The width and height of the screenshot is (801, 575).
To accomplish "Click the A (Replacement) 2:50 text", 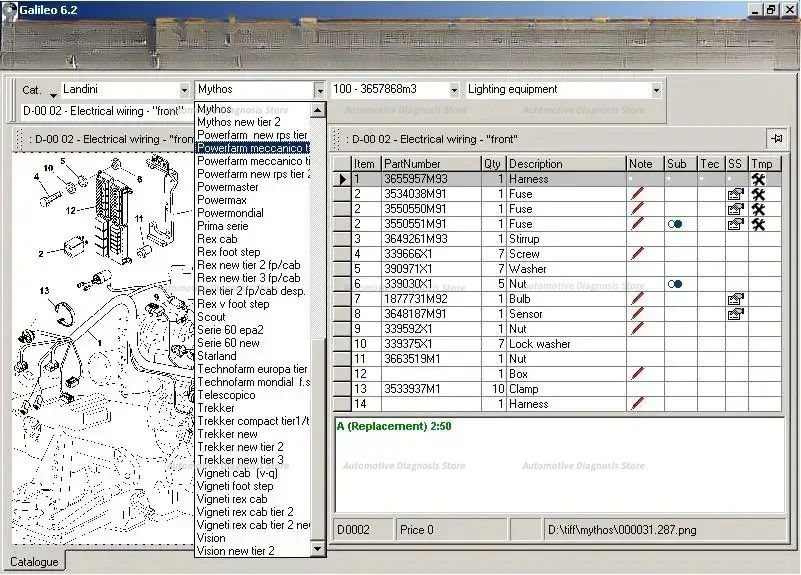I will 394,426.
